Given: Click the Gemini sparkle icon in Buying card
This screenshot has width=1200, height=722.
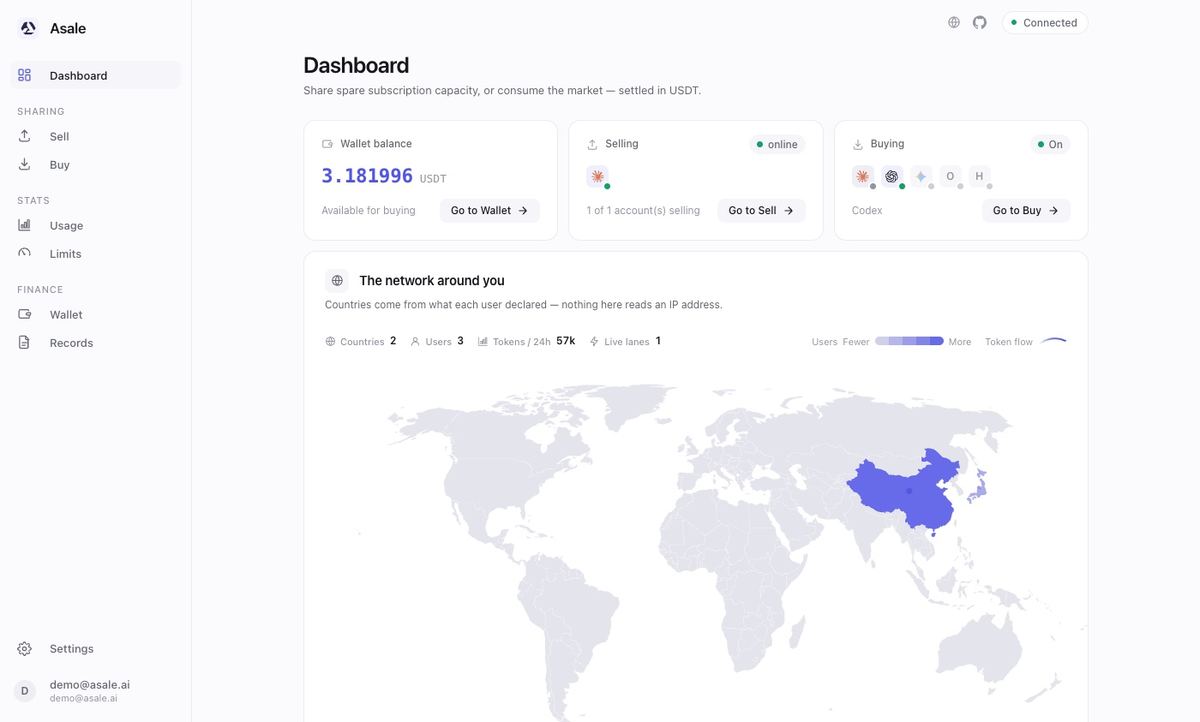Looking at the screenshot, I should coord(921,176).
